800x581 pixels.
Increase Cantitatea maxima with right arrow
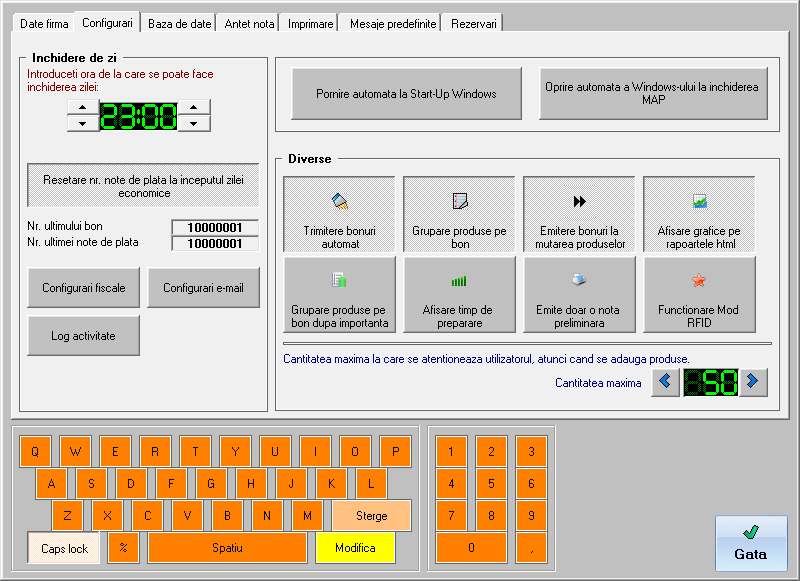click(753, 381)
